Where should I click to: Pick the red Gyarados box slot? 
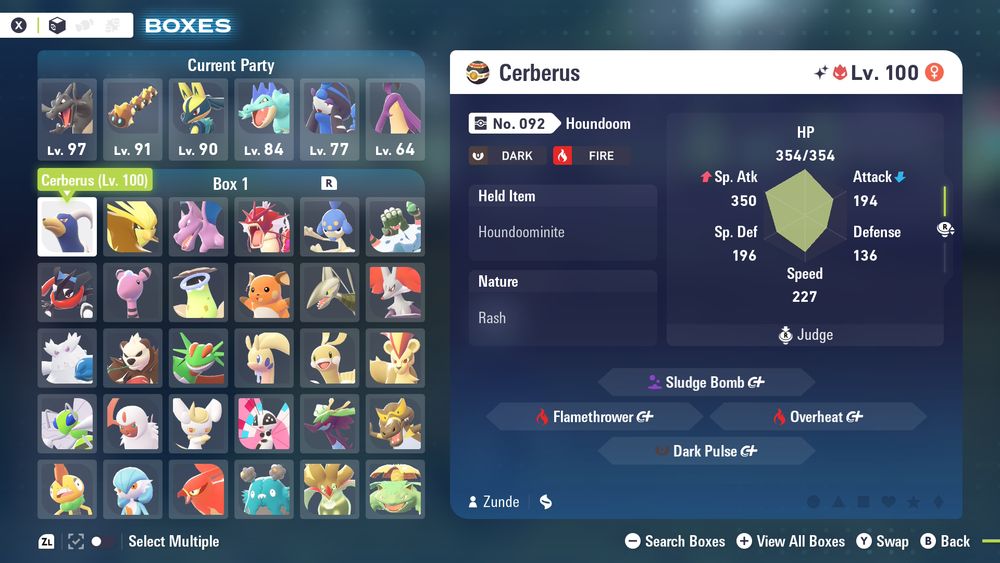tap(264, 226)
